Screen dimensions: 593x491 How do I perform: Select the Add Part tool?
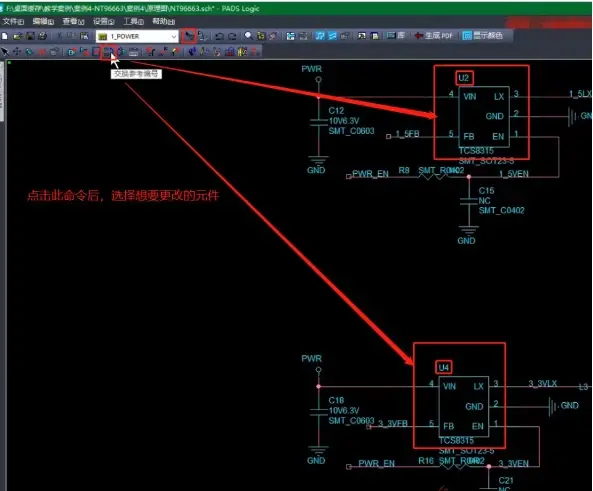(x=72, y=52)
